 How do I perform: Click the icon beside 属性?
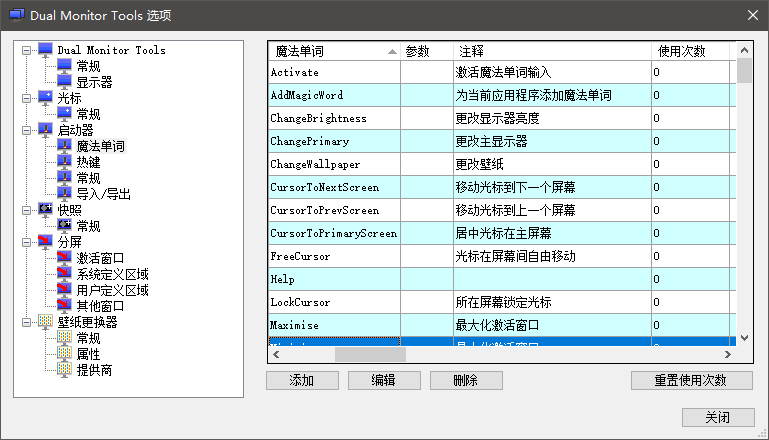[64, 354]
